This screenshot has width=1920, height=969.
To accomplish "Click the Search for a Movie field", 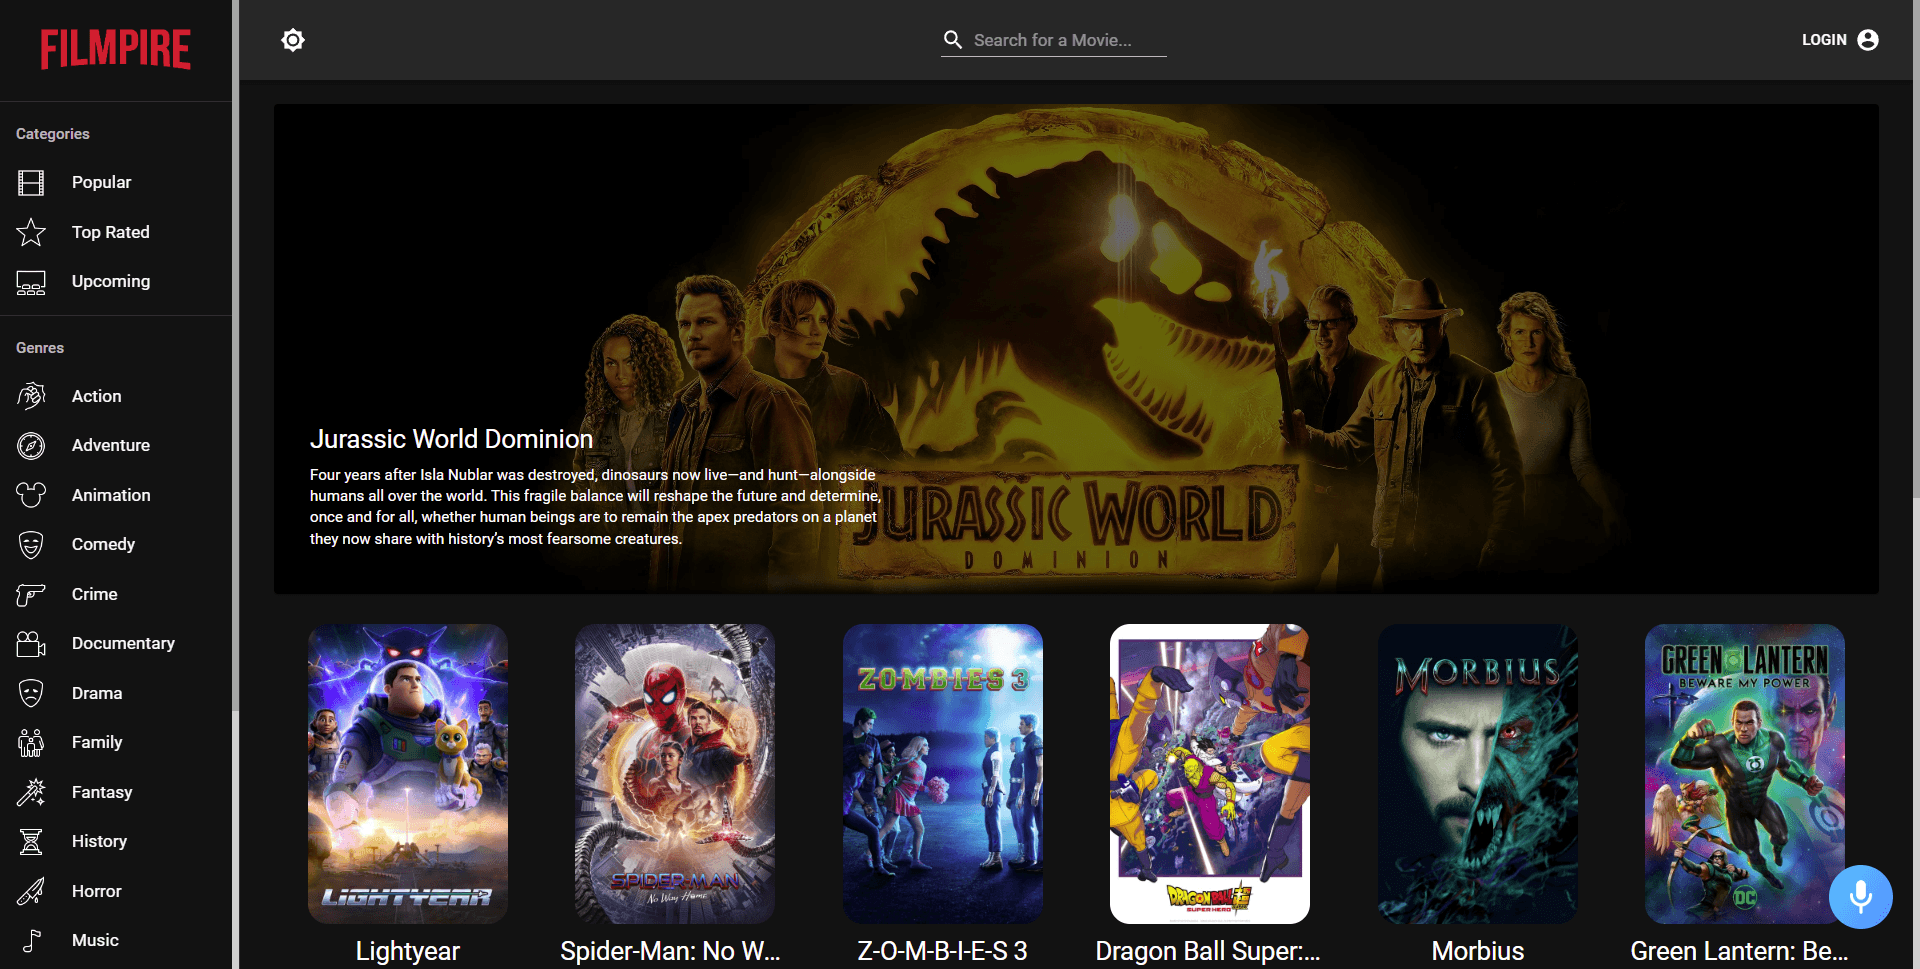I will click(1054, 40).
